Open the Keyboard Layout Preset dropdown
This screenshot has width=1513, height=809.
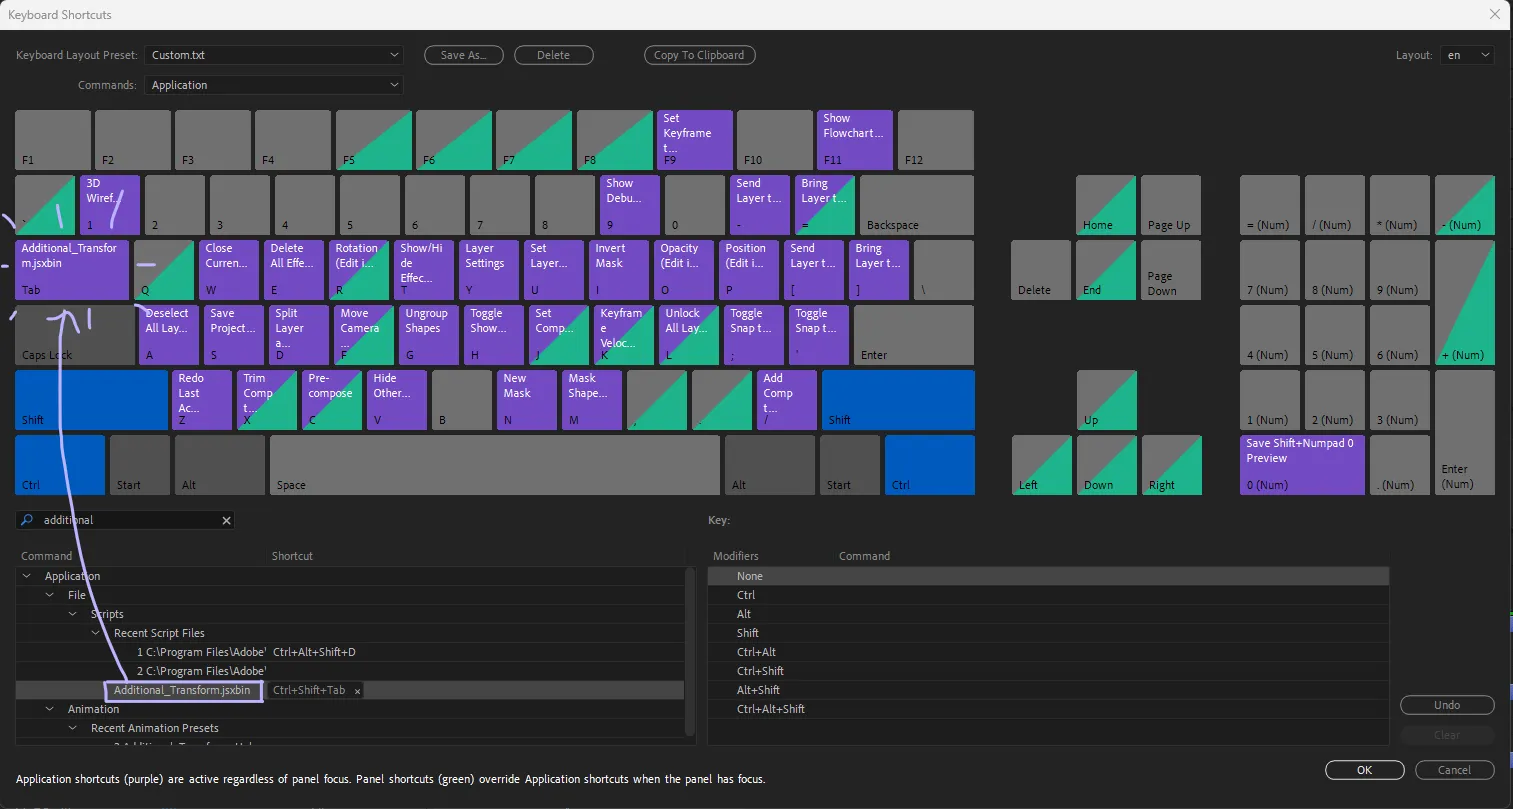274,55
